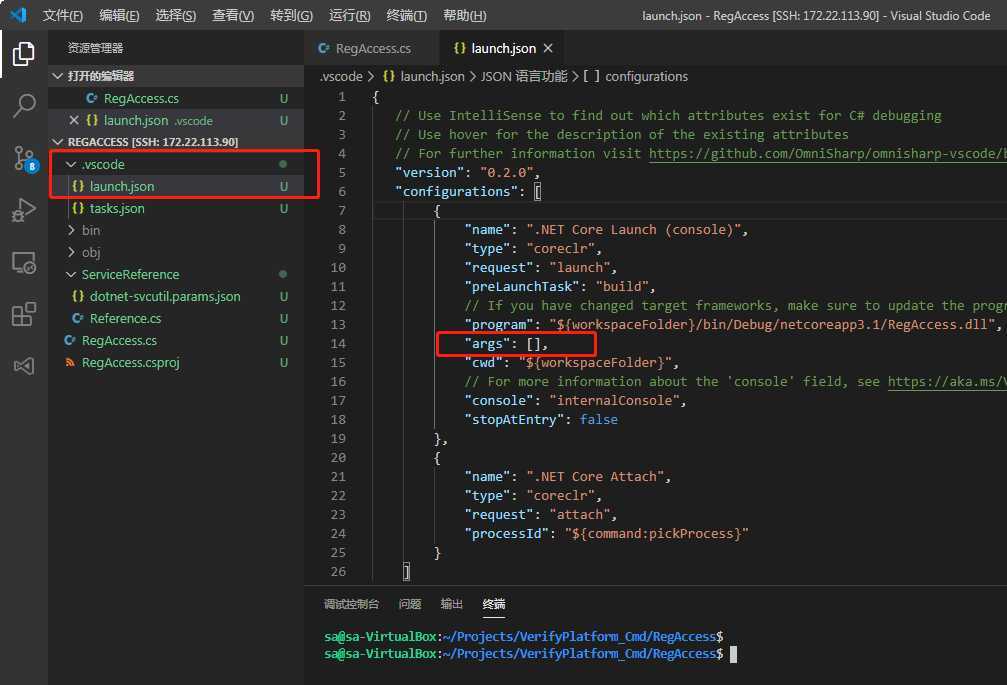Screen dimensions: 1007x685
Task: Open the Run and Debug view
Action: click(x=24, y=210)
